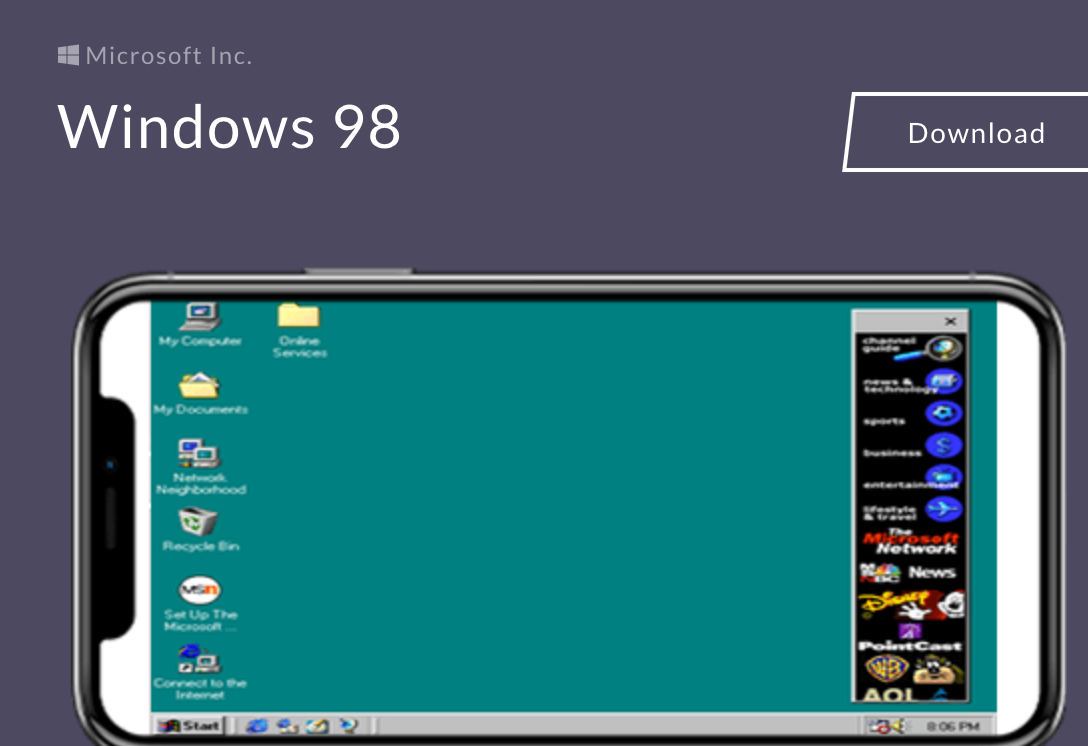Open the AOL channel
Image resolution: width=1088 pixels, height=746 pixels.
[x=906, y=695]
